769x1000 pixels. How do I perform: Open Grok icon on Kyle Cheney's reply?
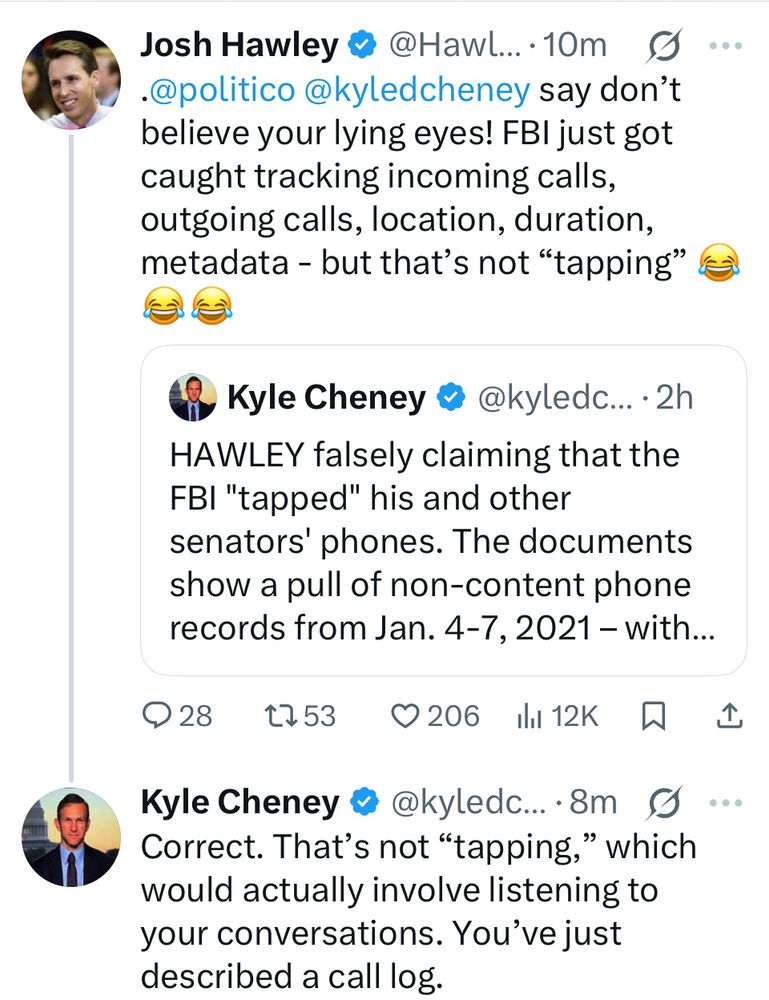click(666, 802)
